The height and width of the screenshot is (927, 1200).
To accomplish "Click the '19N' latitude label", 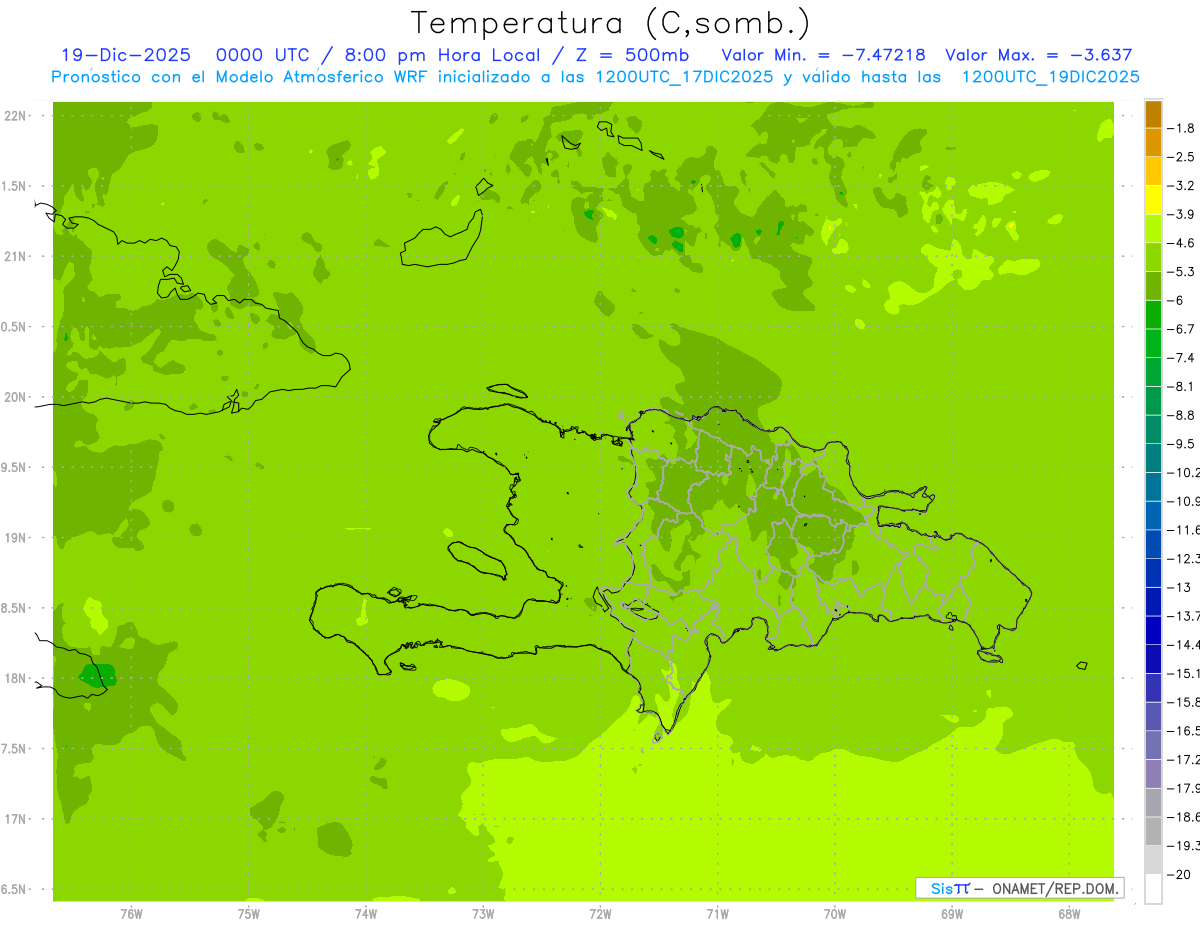I will click(x=15, y=538).
